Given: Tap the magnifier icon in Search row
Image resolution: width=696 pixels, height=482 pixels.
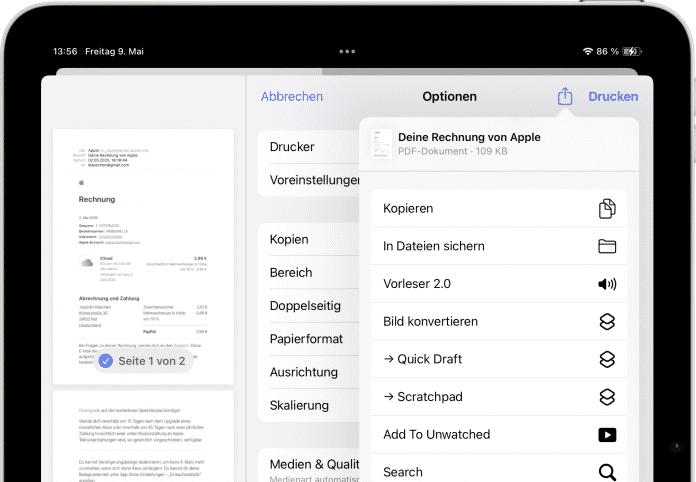Looking at the screenshot, I should click(607, 472).
